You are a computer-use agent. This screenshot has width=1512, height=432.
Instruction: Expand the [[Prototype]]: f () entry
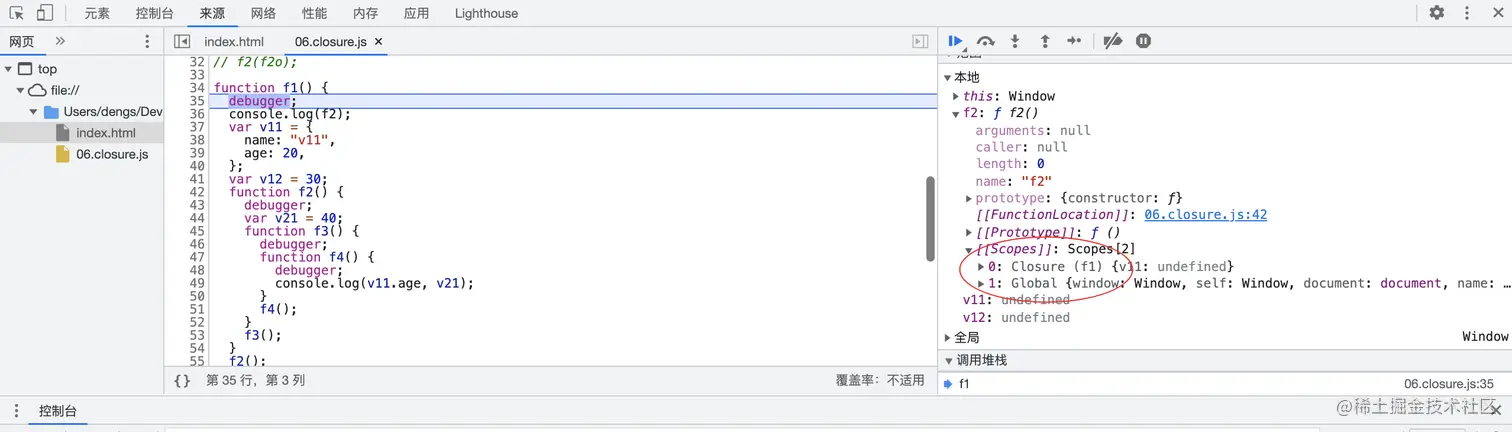969,232
